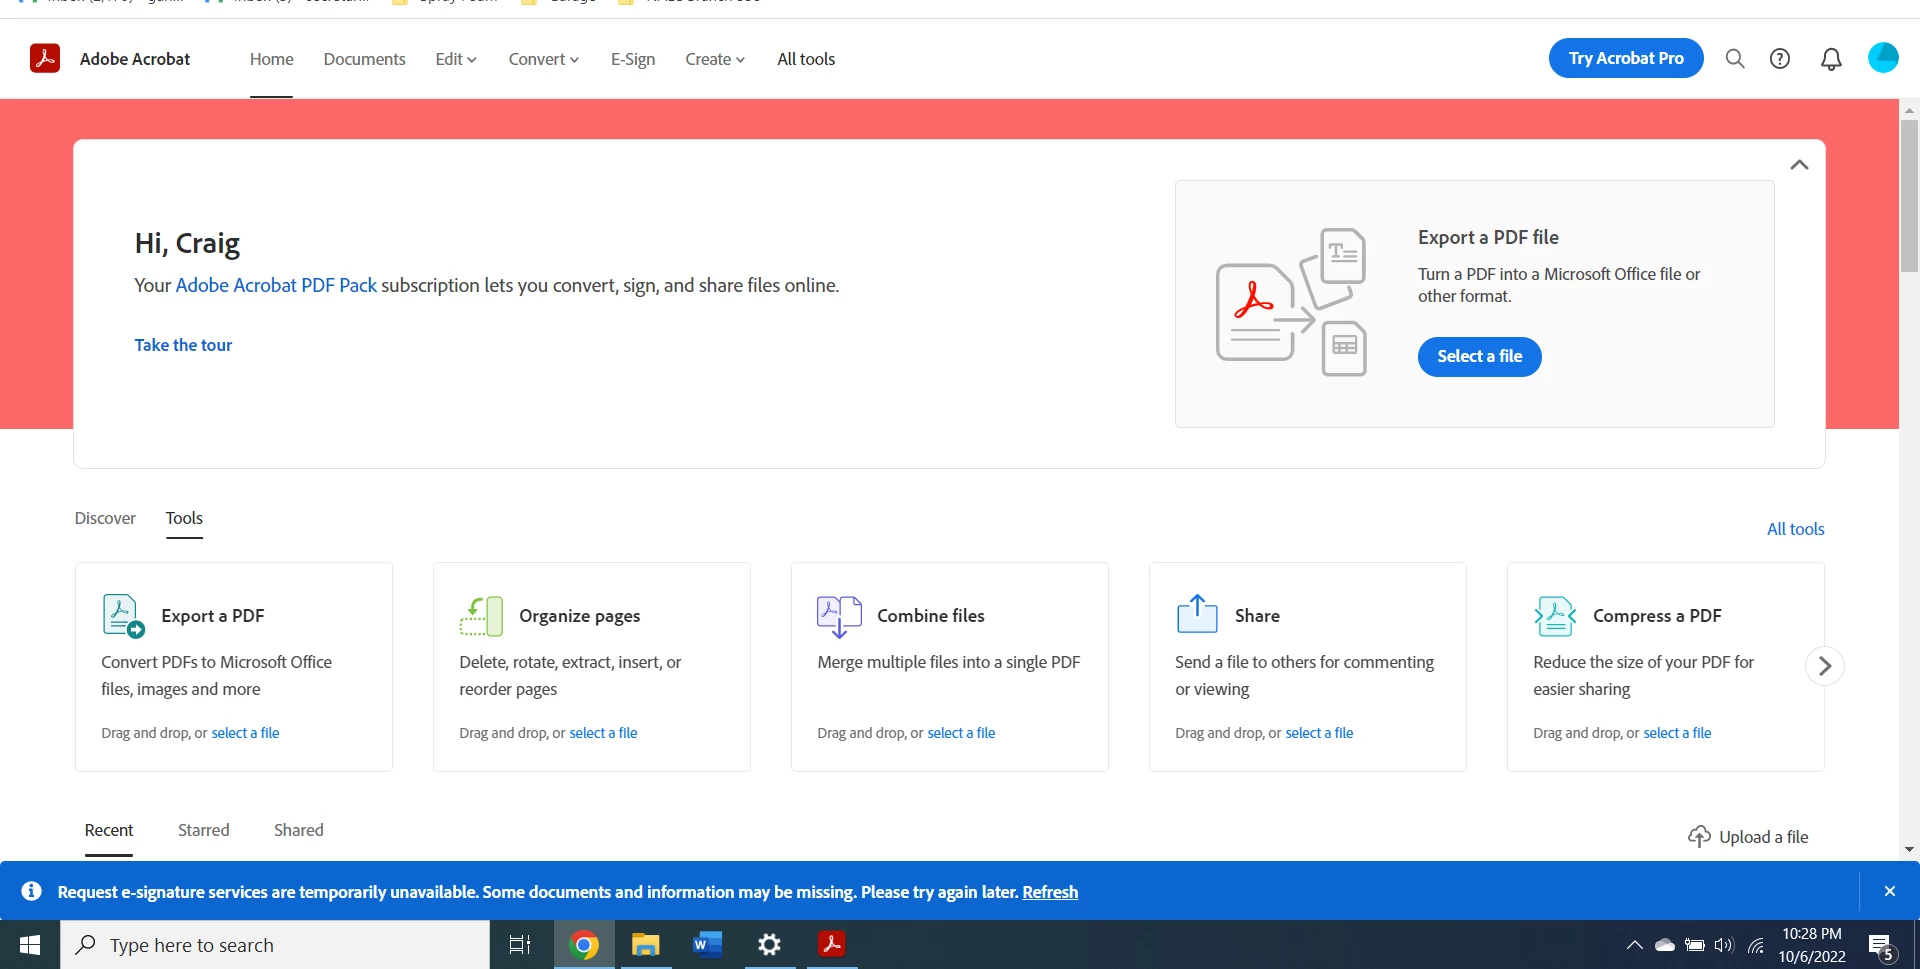Screen dimensions: 1920x969
Task: Click select a file under Compress a PDF
Action: coord(1677,733)
